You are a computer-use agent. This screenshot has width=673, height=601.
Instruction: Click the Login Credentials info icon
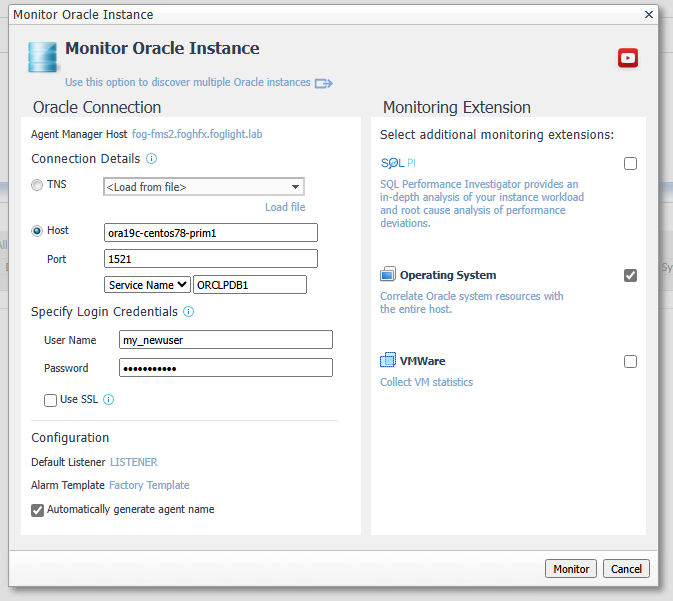(188, 312)
